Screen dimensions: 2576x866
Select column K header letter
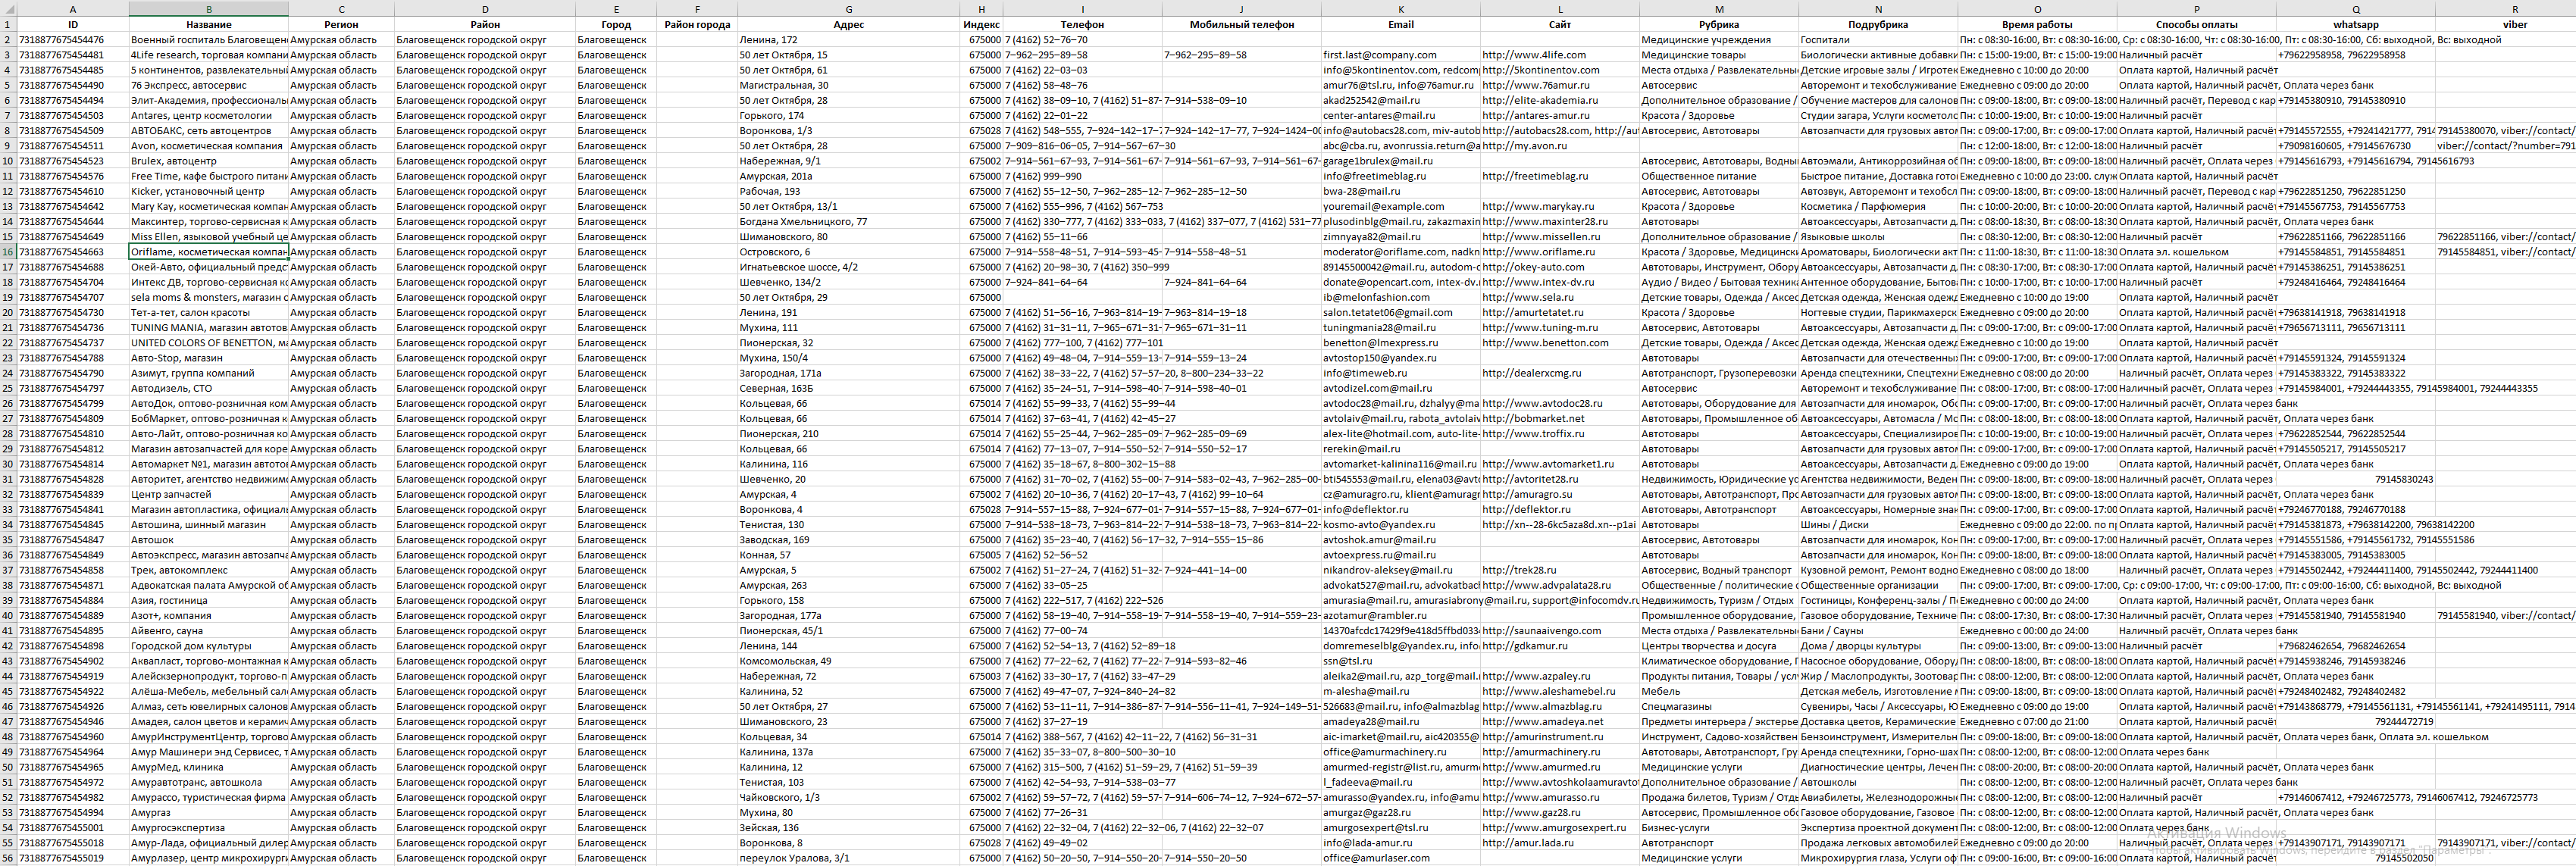[x=1400, y=9]
